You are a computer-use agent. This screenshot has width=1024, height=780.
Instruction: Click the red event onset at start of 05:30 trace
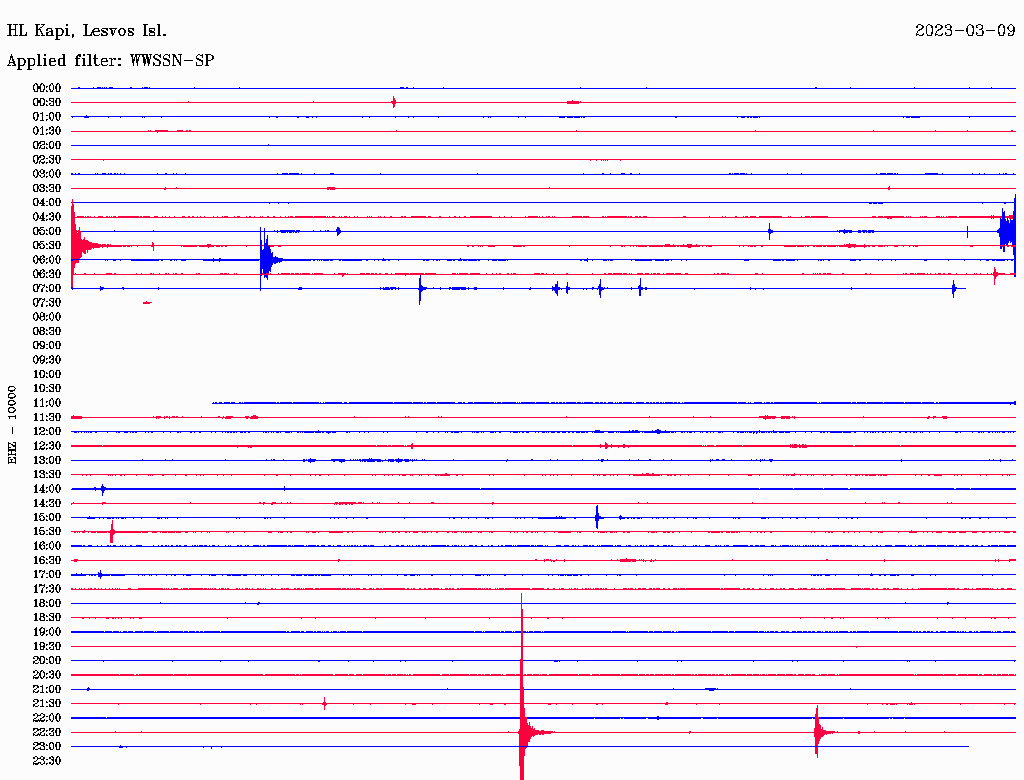point(74,243)
